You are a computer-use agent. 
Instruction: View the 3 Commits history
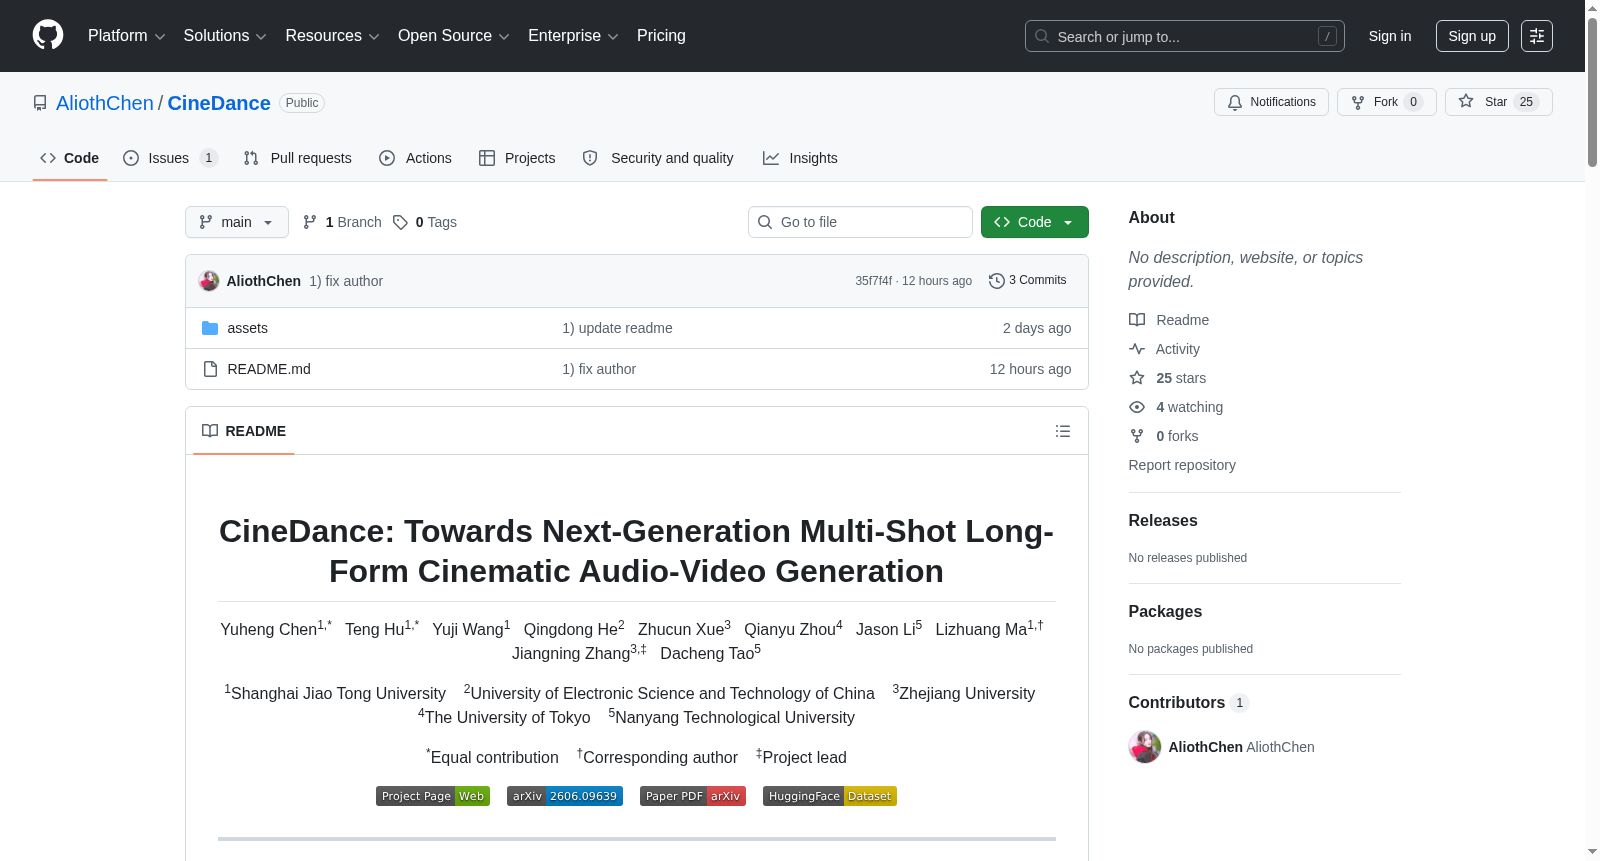pos(1028,281)
